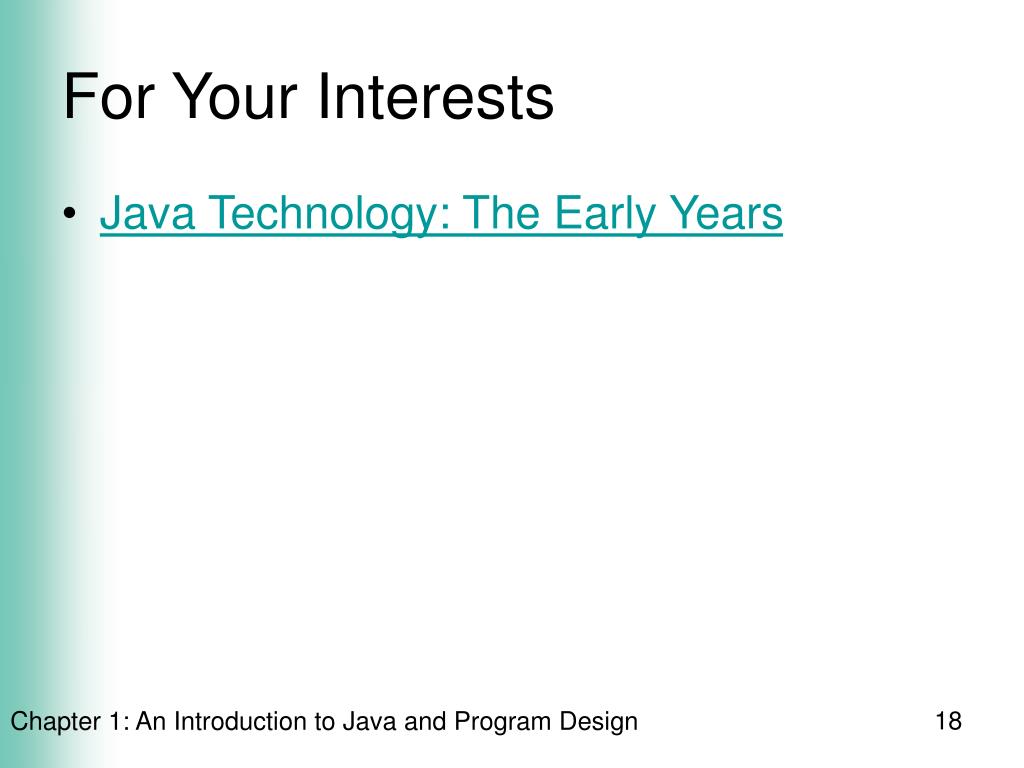Click the bullet point before the Java link

[71, 214]
